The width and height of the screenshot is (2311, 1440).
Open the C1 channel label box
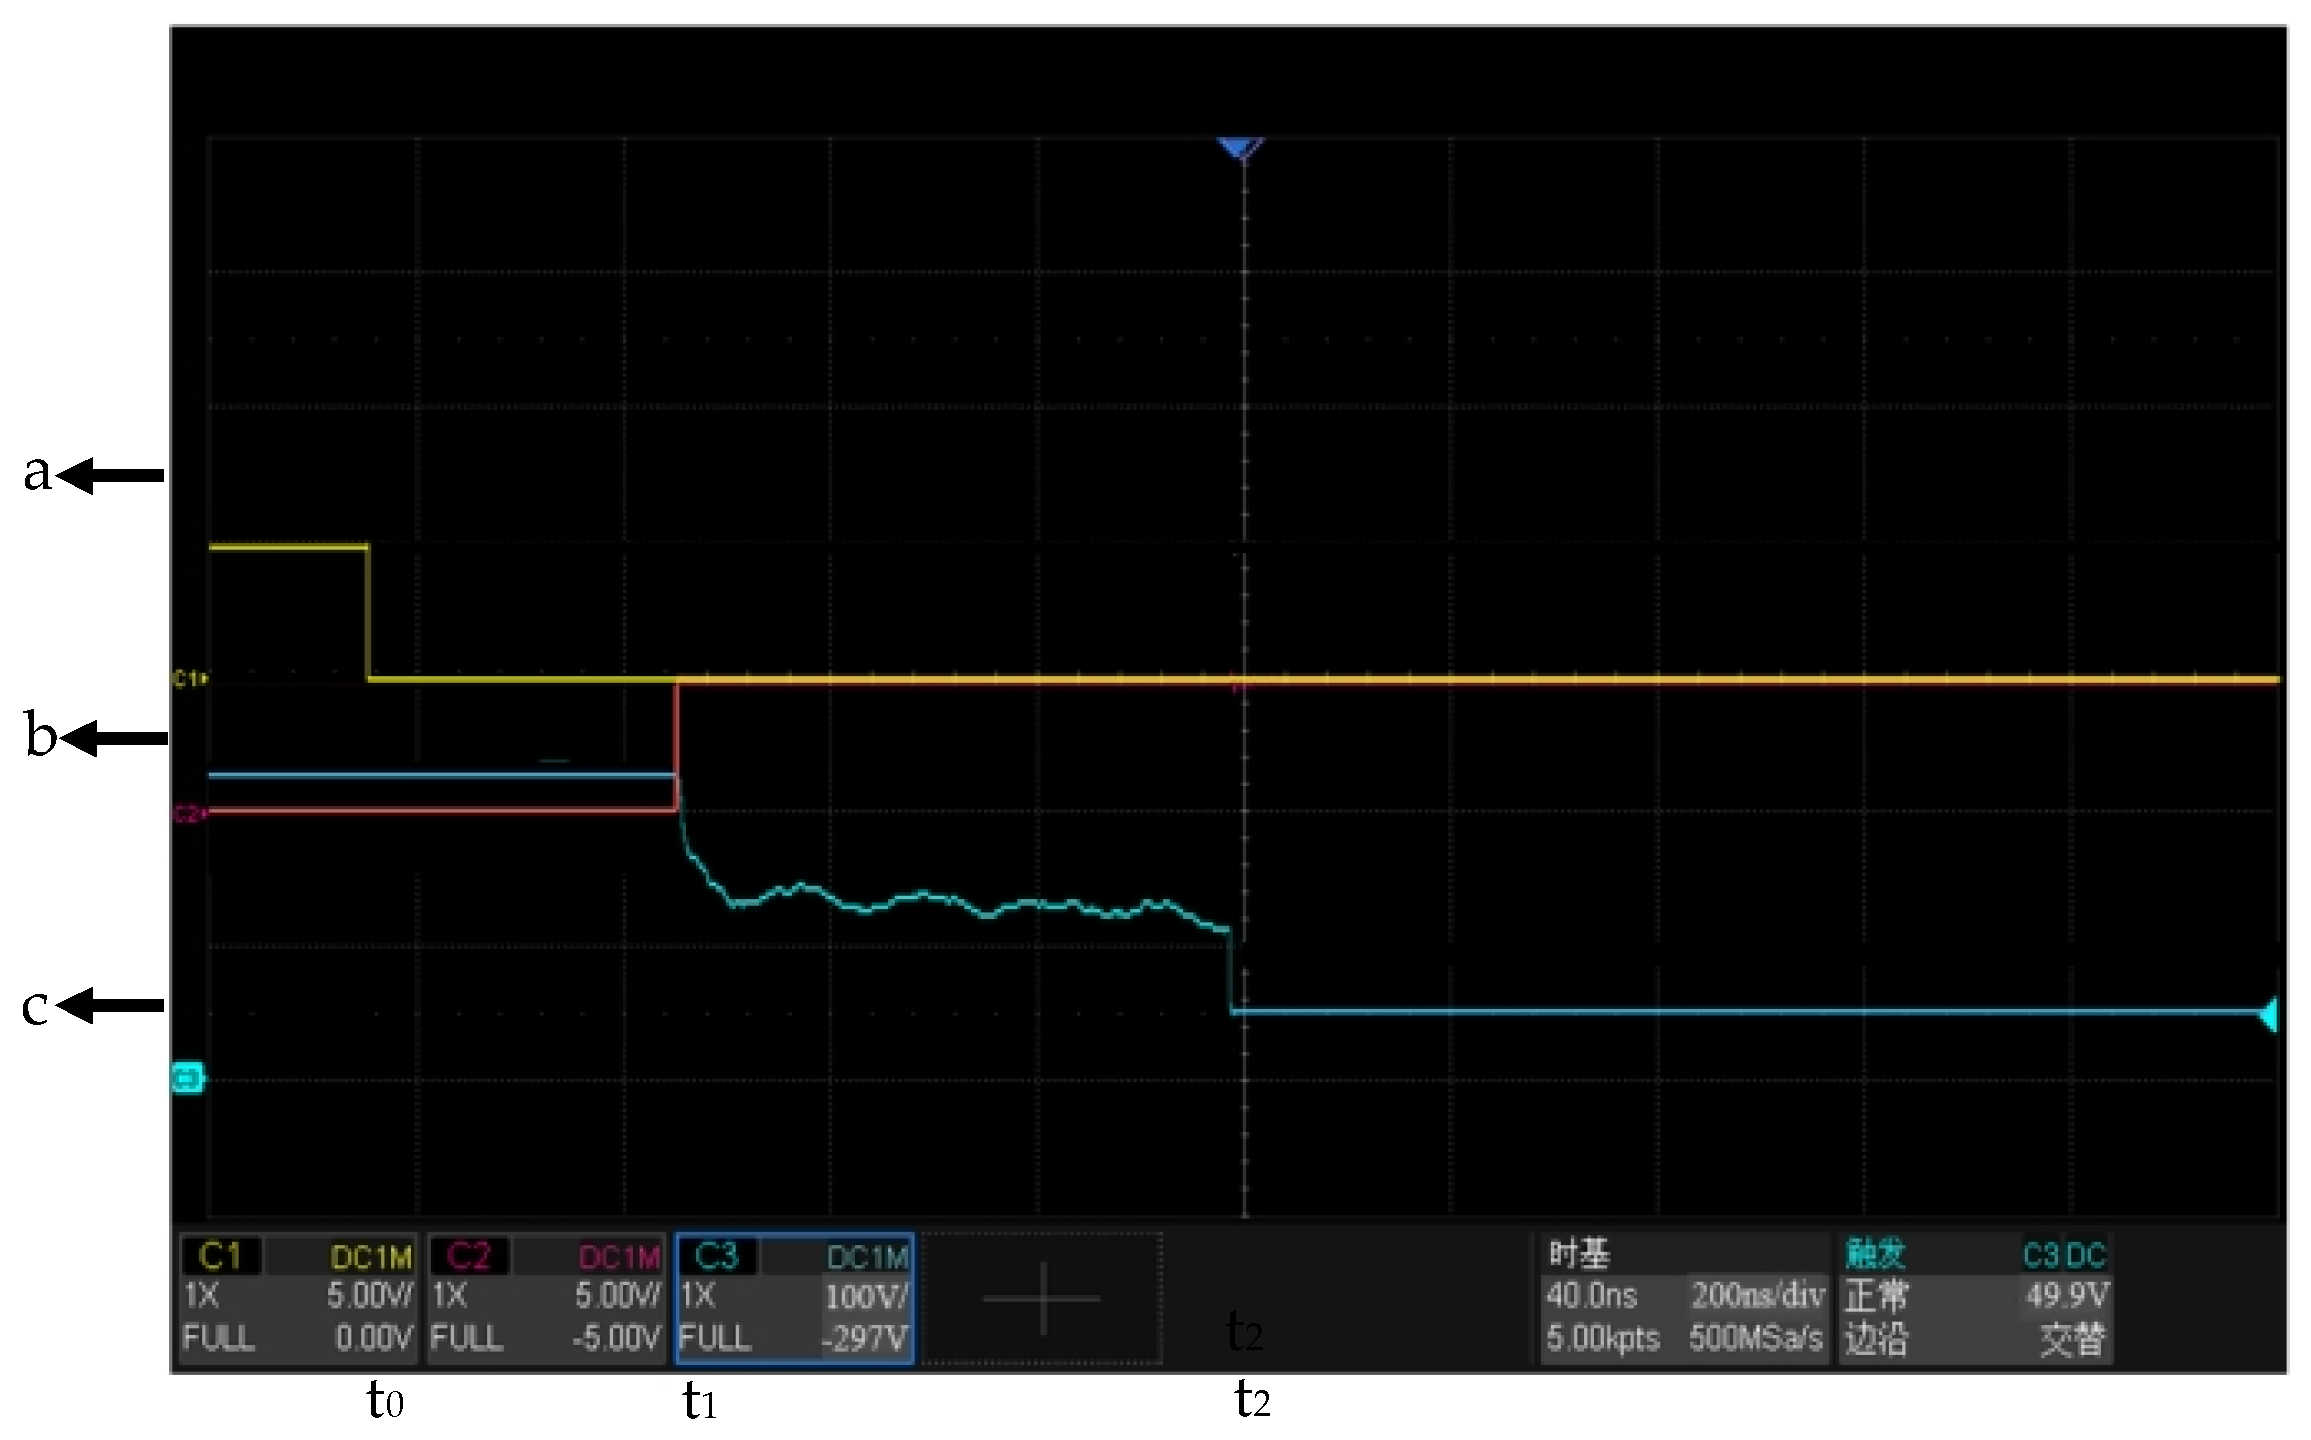point(221,1255)
